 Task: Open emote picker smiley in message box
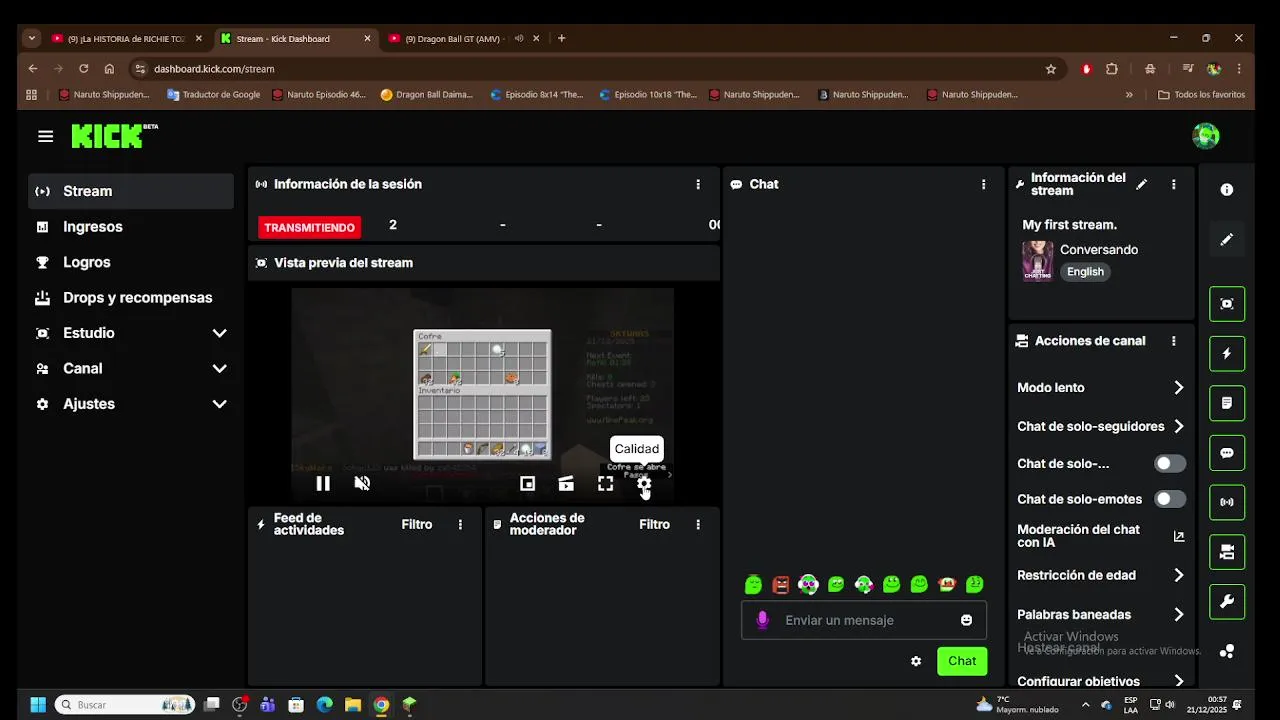coord(966,620)
